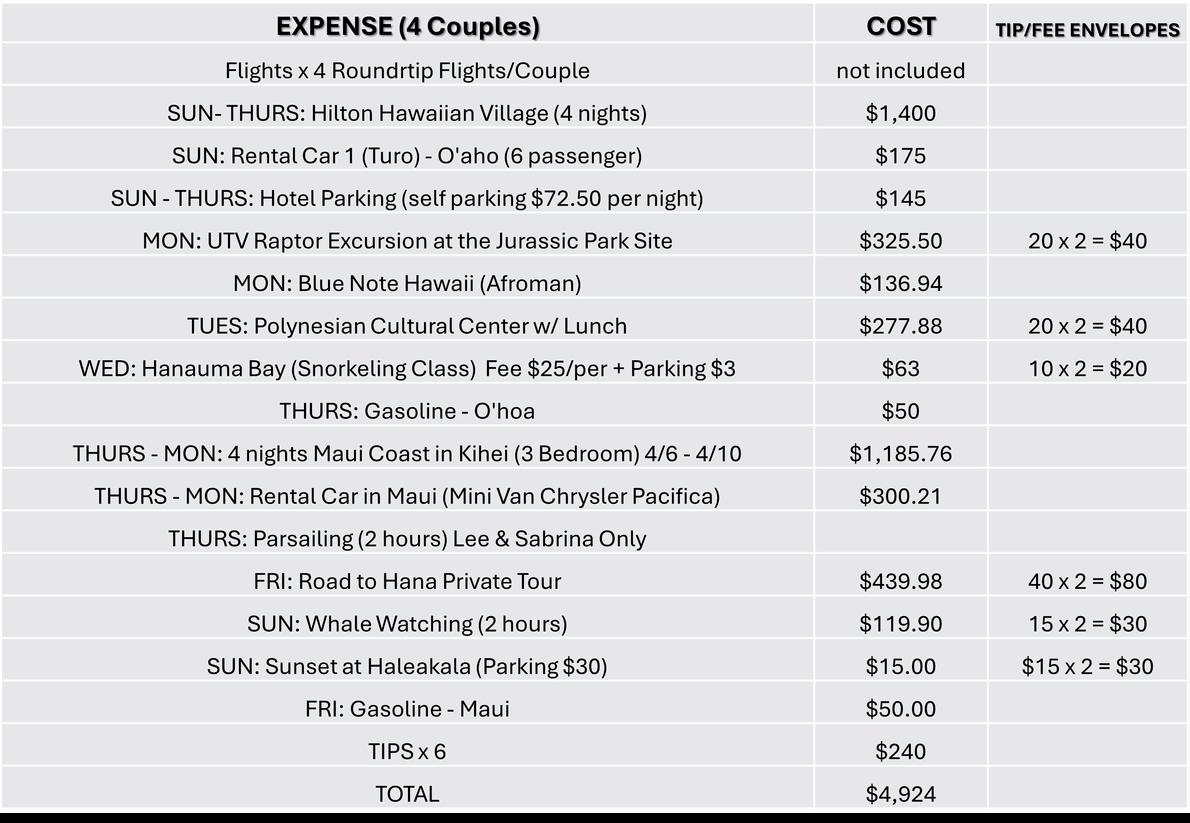Click the Hanauma Bay snorkeling expense cell
This screenshot has height=823, width=1190.
coord(407,369)
